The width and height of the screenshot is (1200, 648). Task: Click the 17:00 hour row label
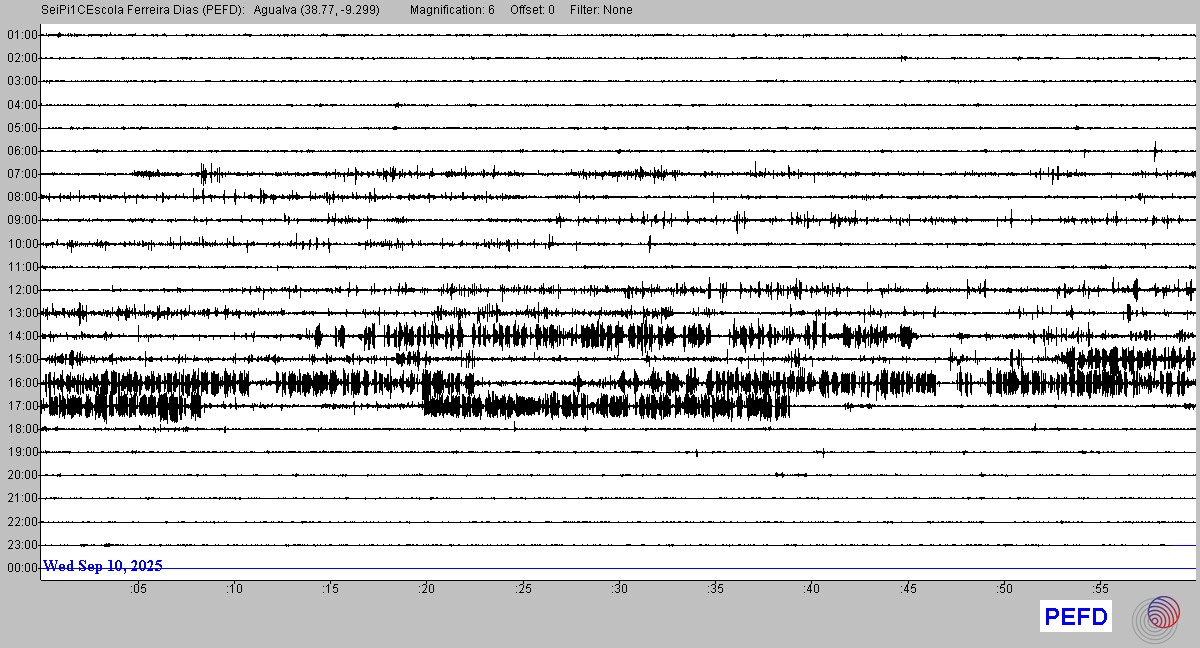click(22, 406)
